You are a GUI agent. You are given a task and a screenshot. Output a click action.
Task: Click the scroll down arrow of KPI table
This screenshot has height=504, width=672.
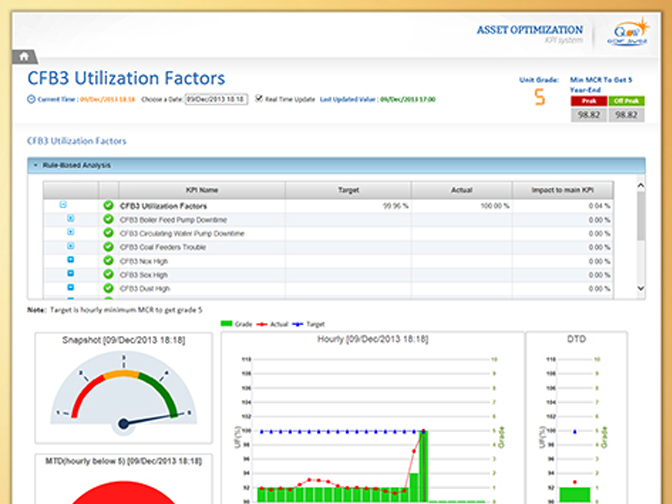pyautogui.click(x=641, y=288)
